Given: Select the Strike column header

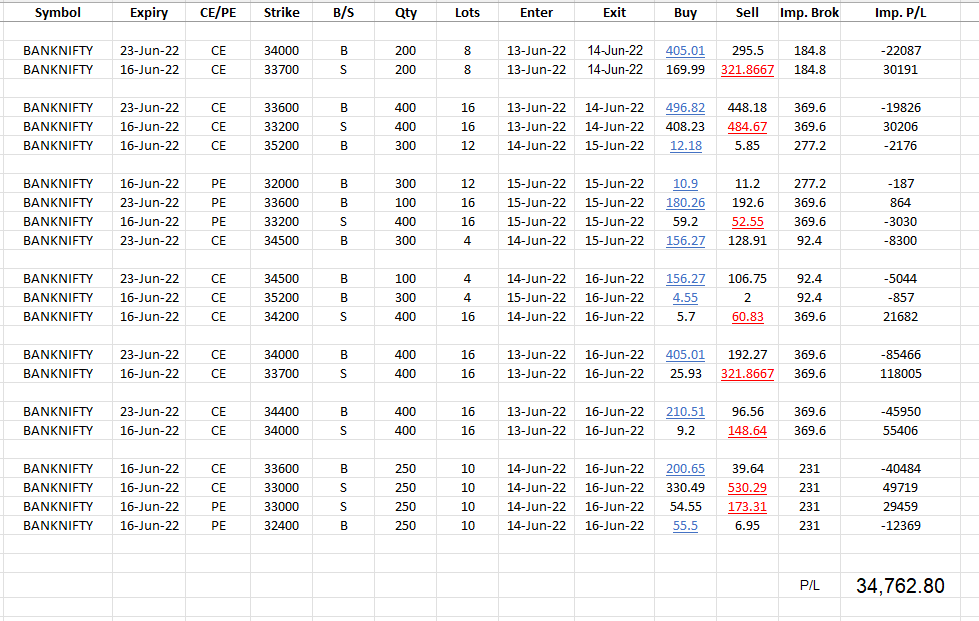Looking at the screenshot, I should point(281,12).
